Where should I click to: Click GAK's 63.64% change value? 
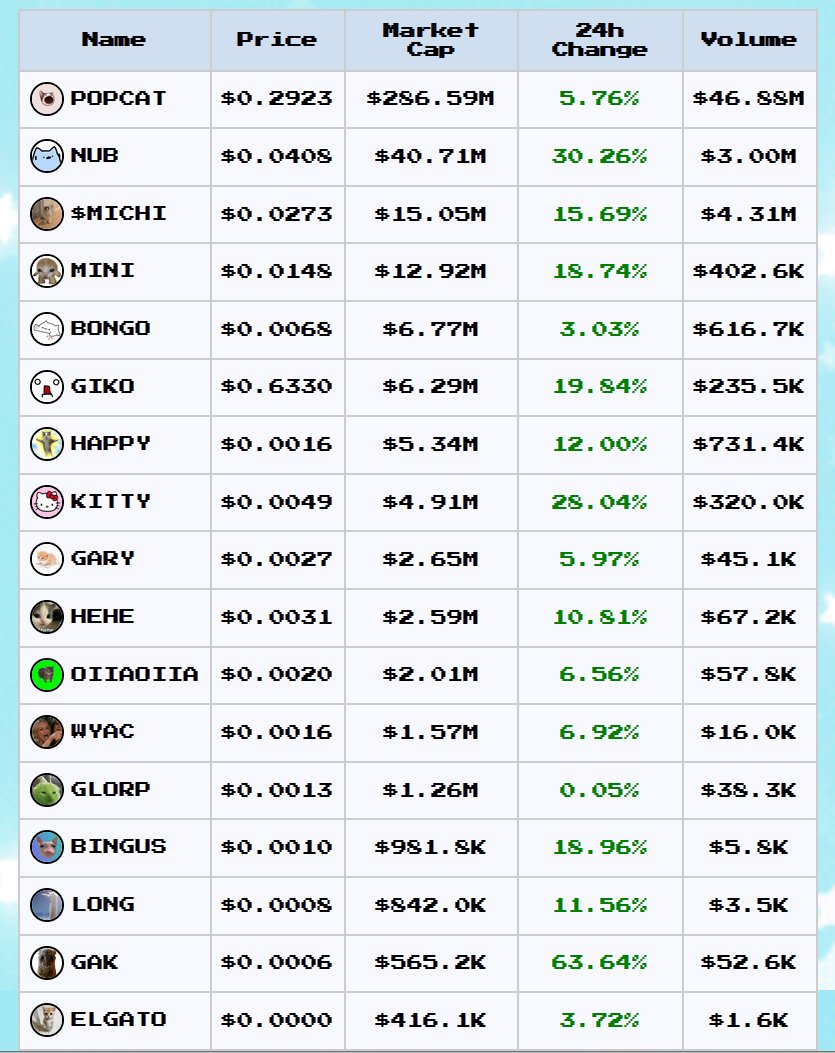(x=599, y=962)
